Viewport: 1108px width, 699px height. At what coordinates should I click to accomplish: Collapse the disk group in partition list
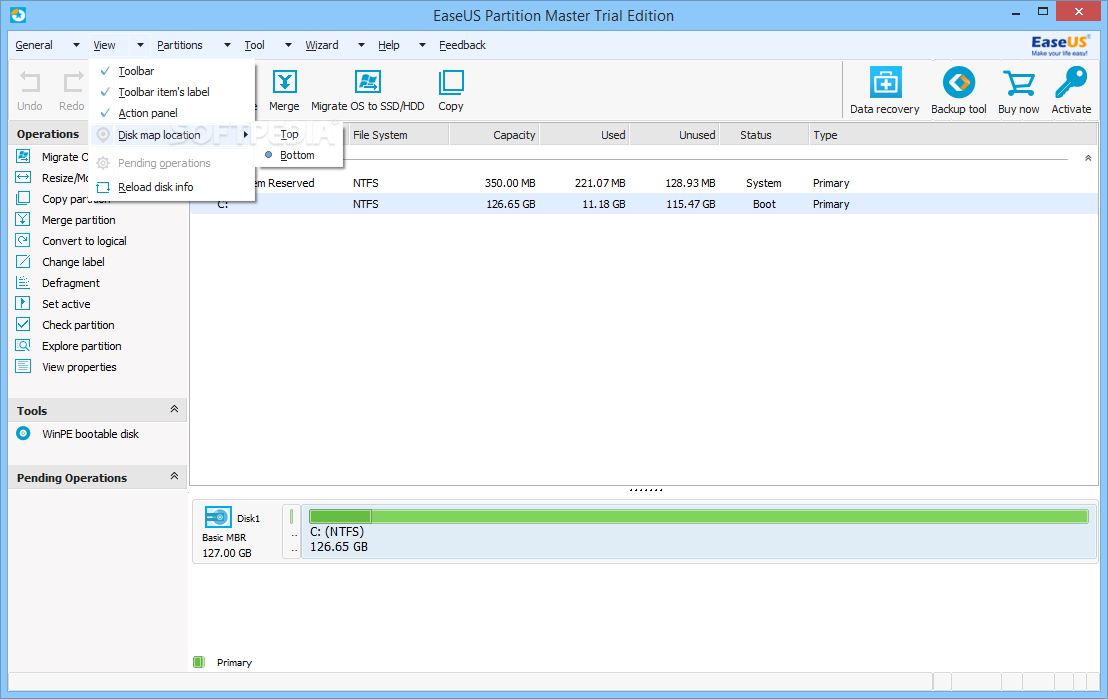click(1088, 158)
